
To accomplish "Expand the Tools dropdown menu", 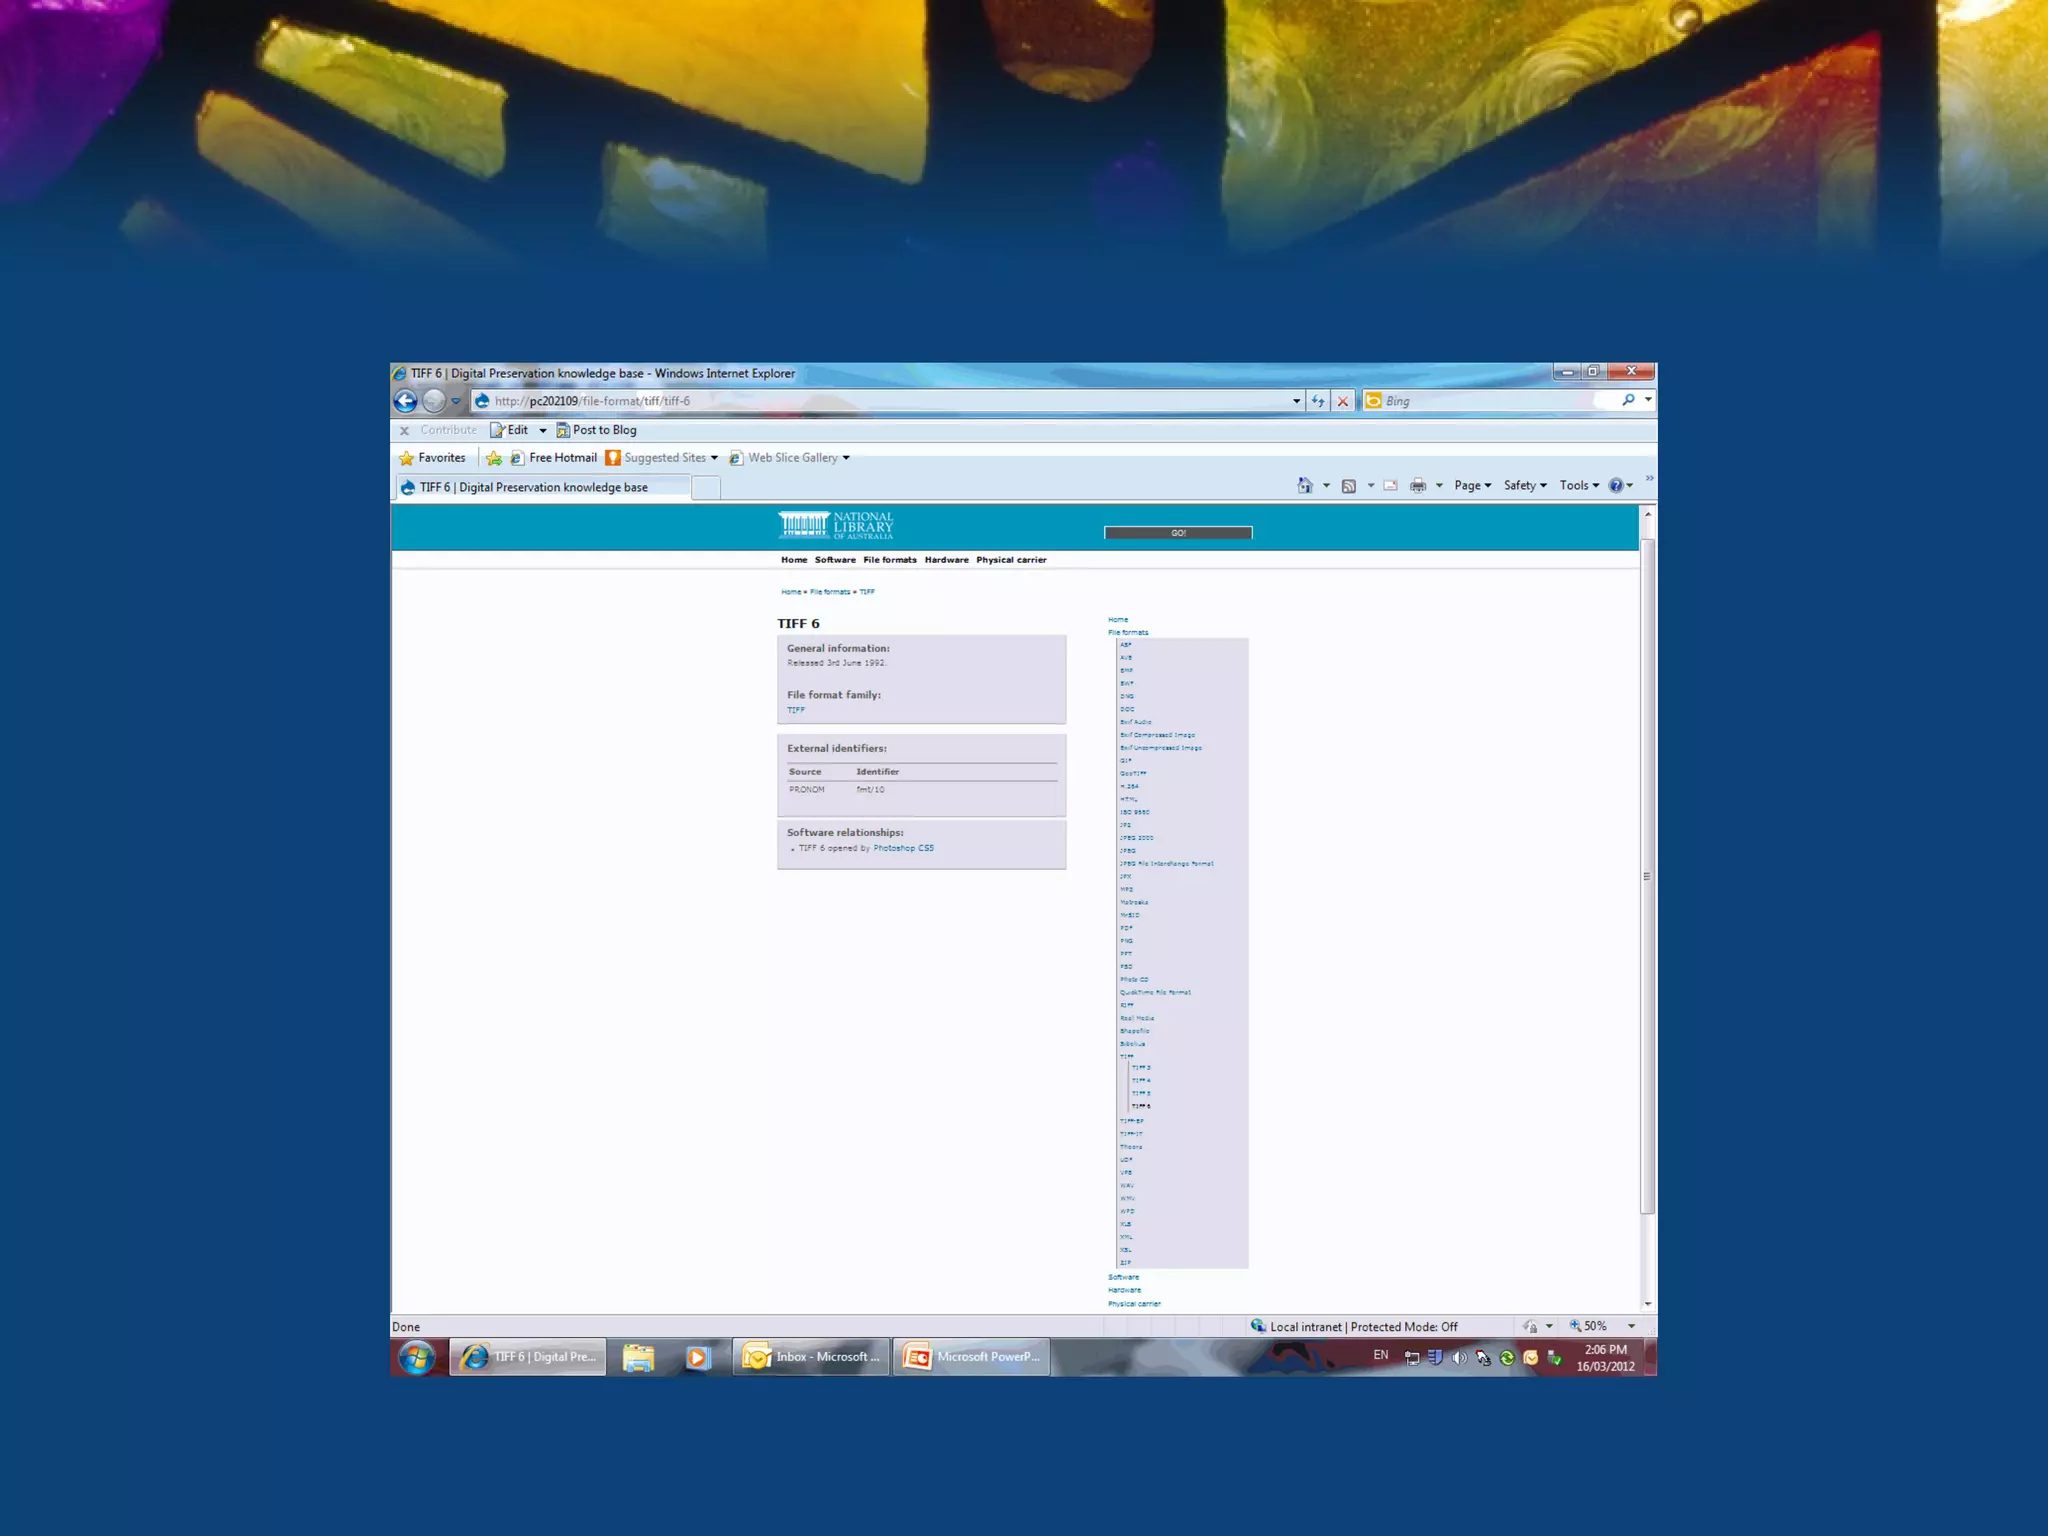I will 1578,486.
